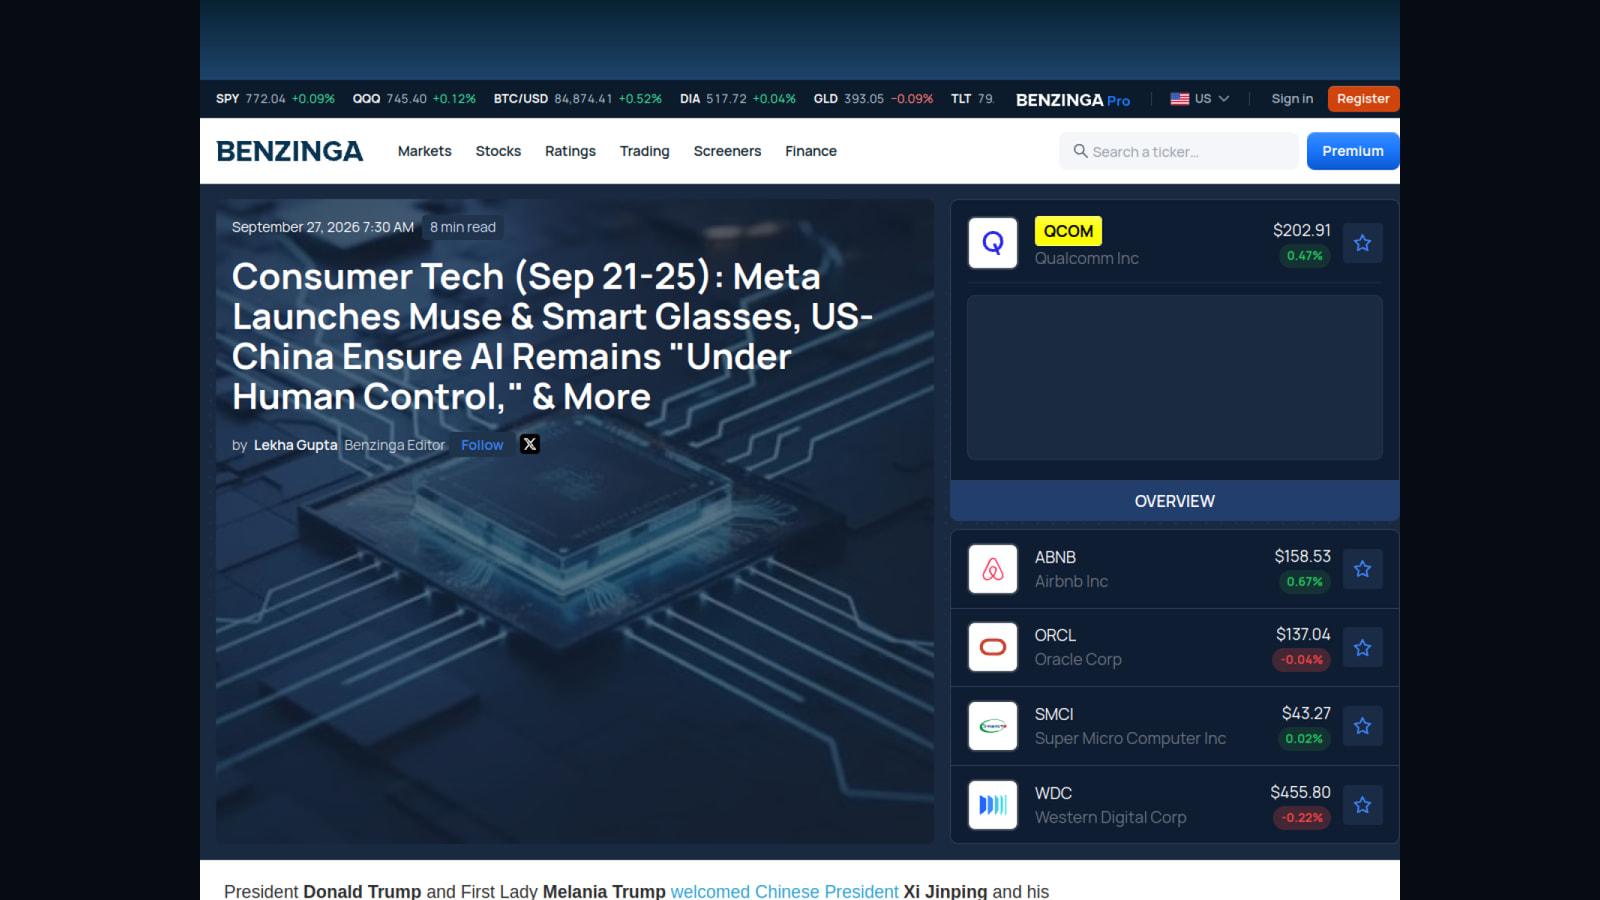Viewport: 1600px width, 900px height.
Task: Open the WDC ticker symbol
Action: [1053, 793]
